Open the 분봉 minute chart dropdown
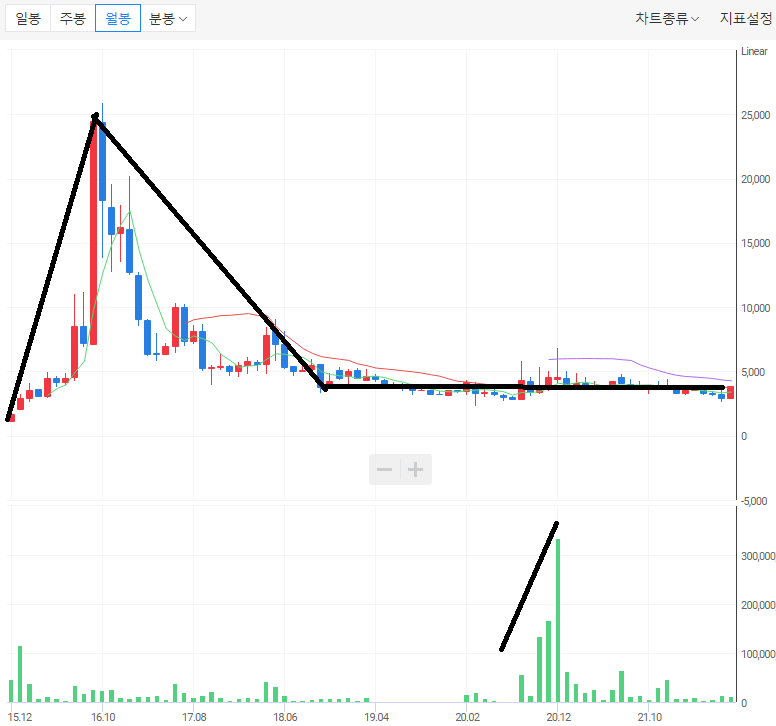Image resolution: width=776 pixels, height=726 pixels. pos(168,18)
